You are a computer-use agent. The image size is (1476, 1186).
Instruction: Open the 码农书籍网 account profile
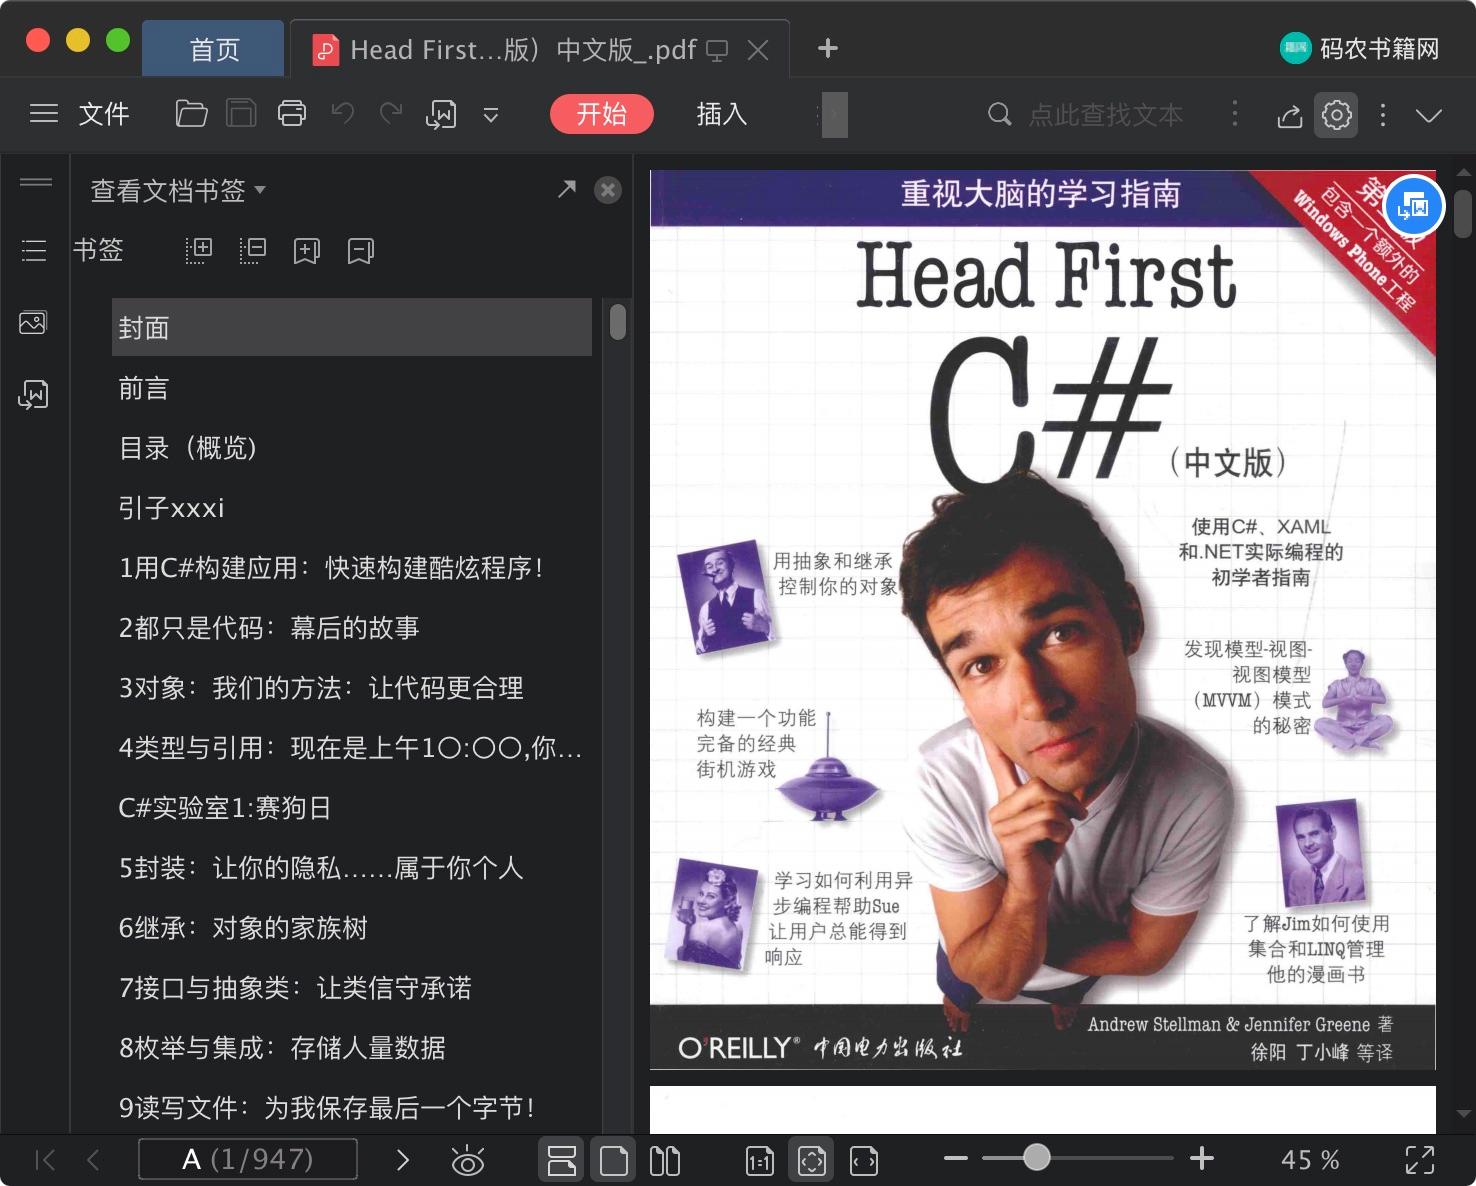point(1360,48)
